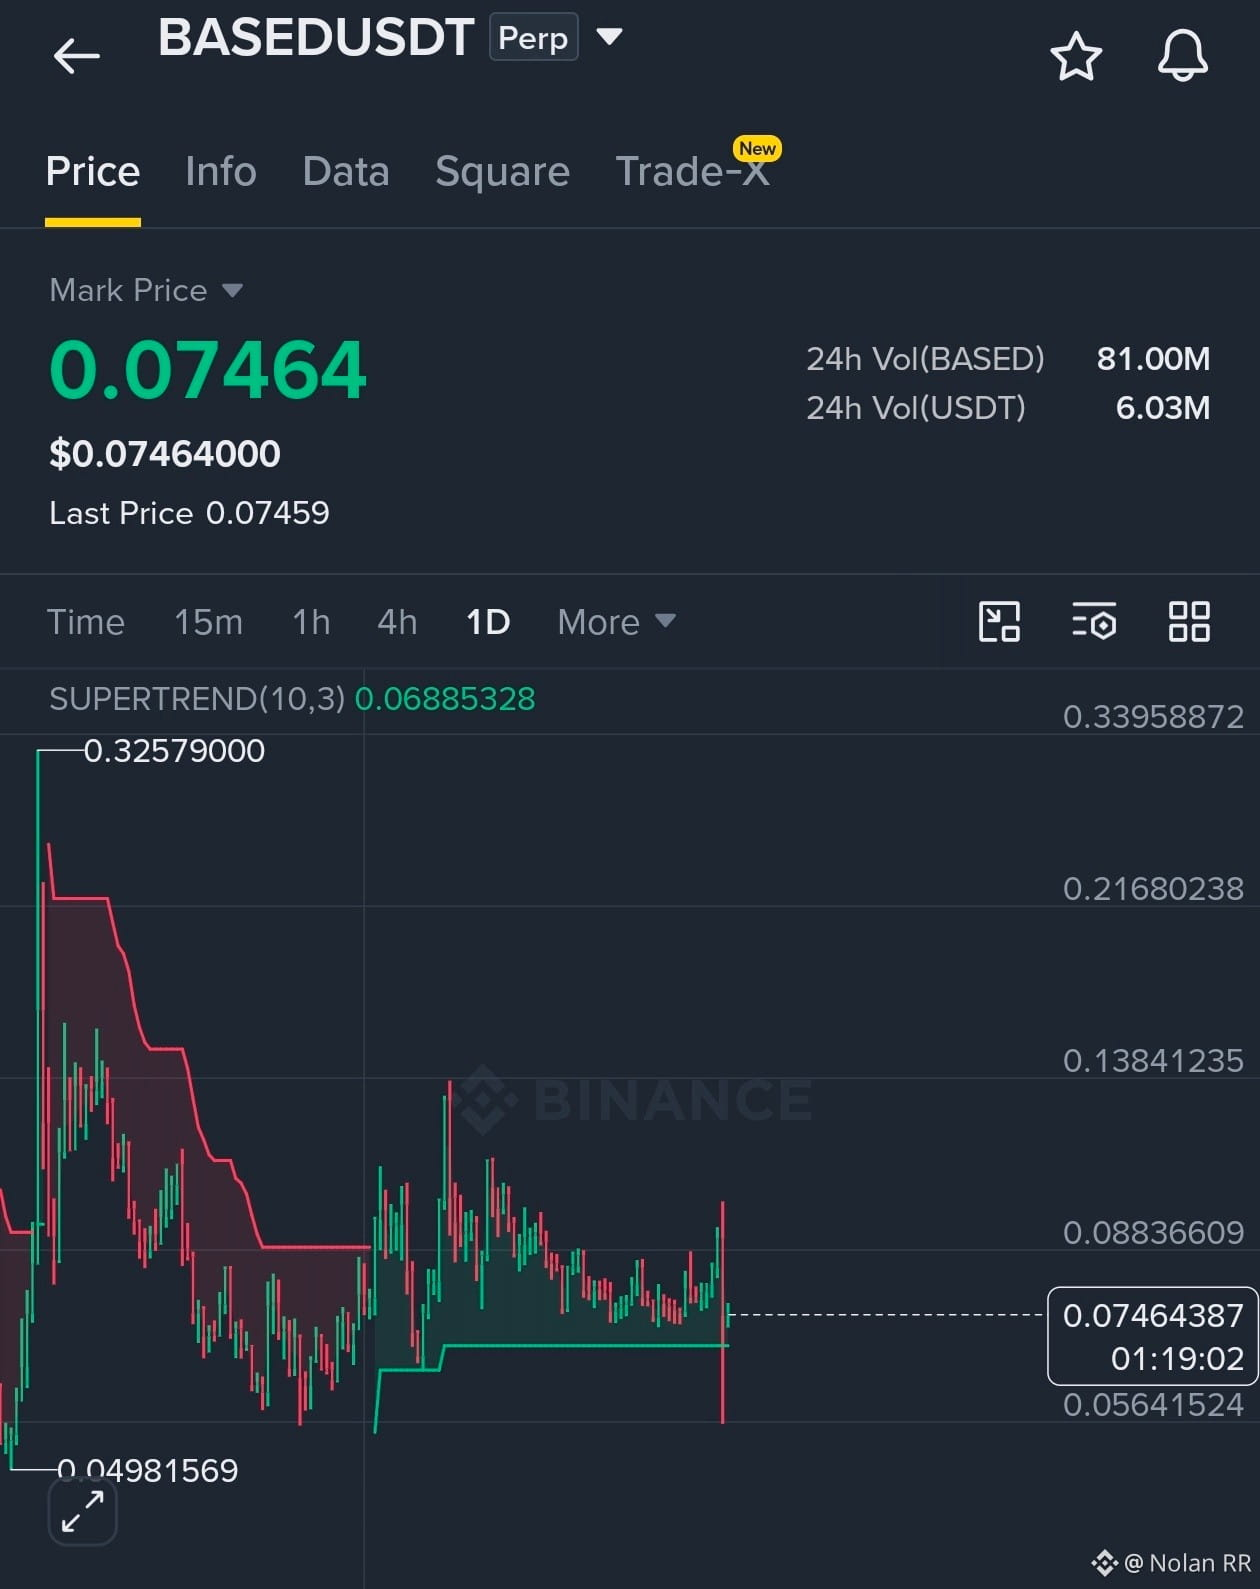Tap the 0.13841235 price axis label
The image size is (1260, 1589).
[x=1153, y=1060]
